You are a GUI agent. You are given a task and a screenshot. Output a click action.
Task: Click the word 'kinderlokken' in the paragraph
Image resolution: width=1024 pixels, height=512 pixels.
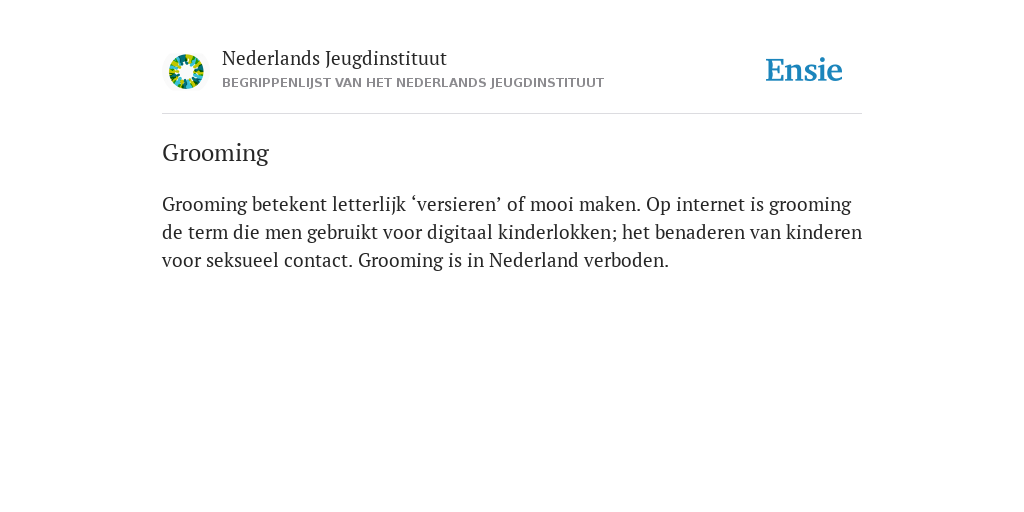pyautogui.click(x=555, y=232)
